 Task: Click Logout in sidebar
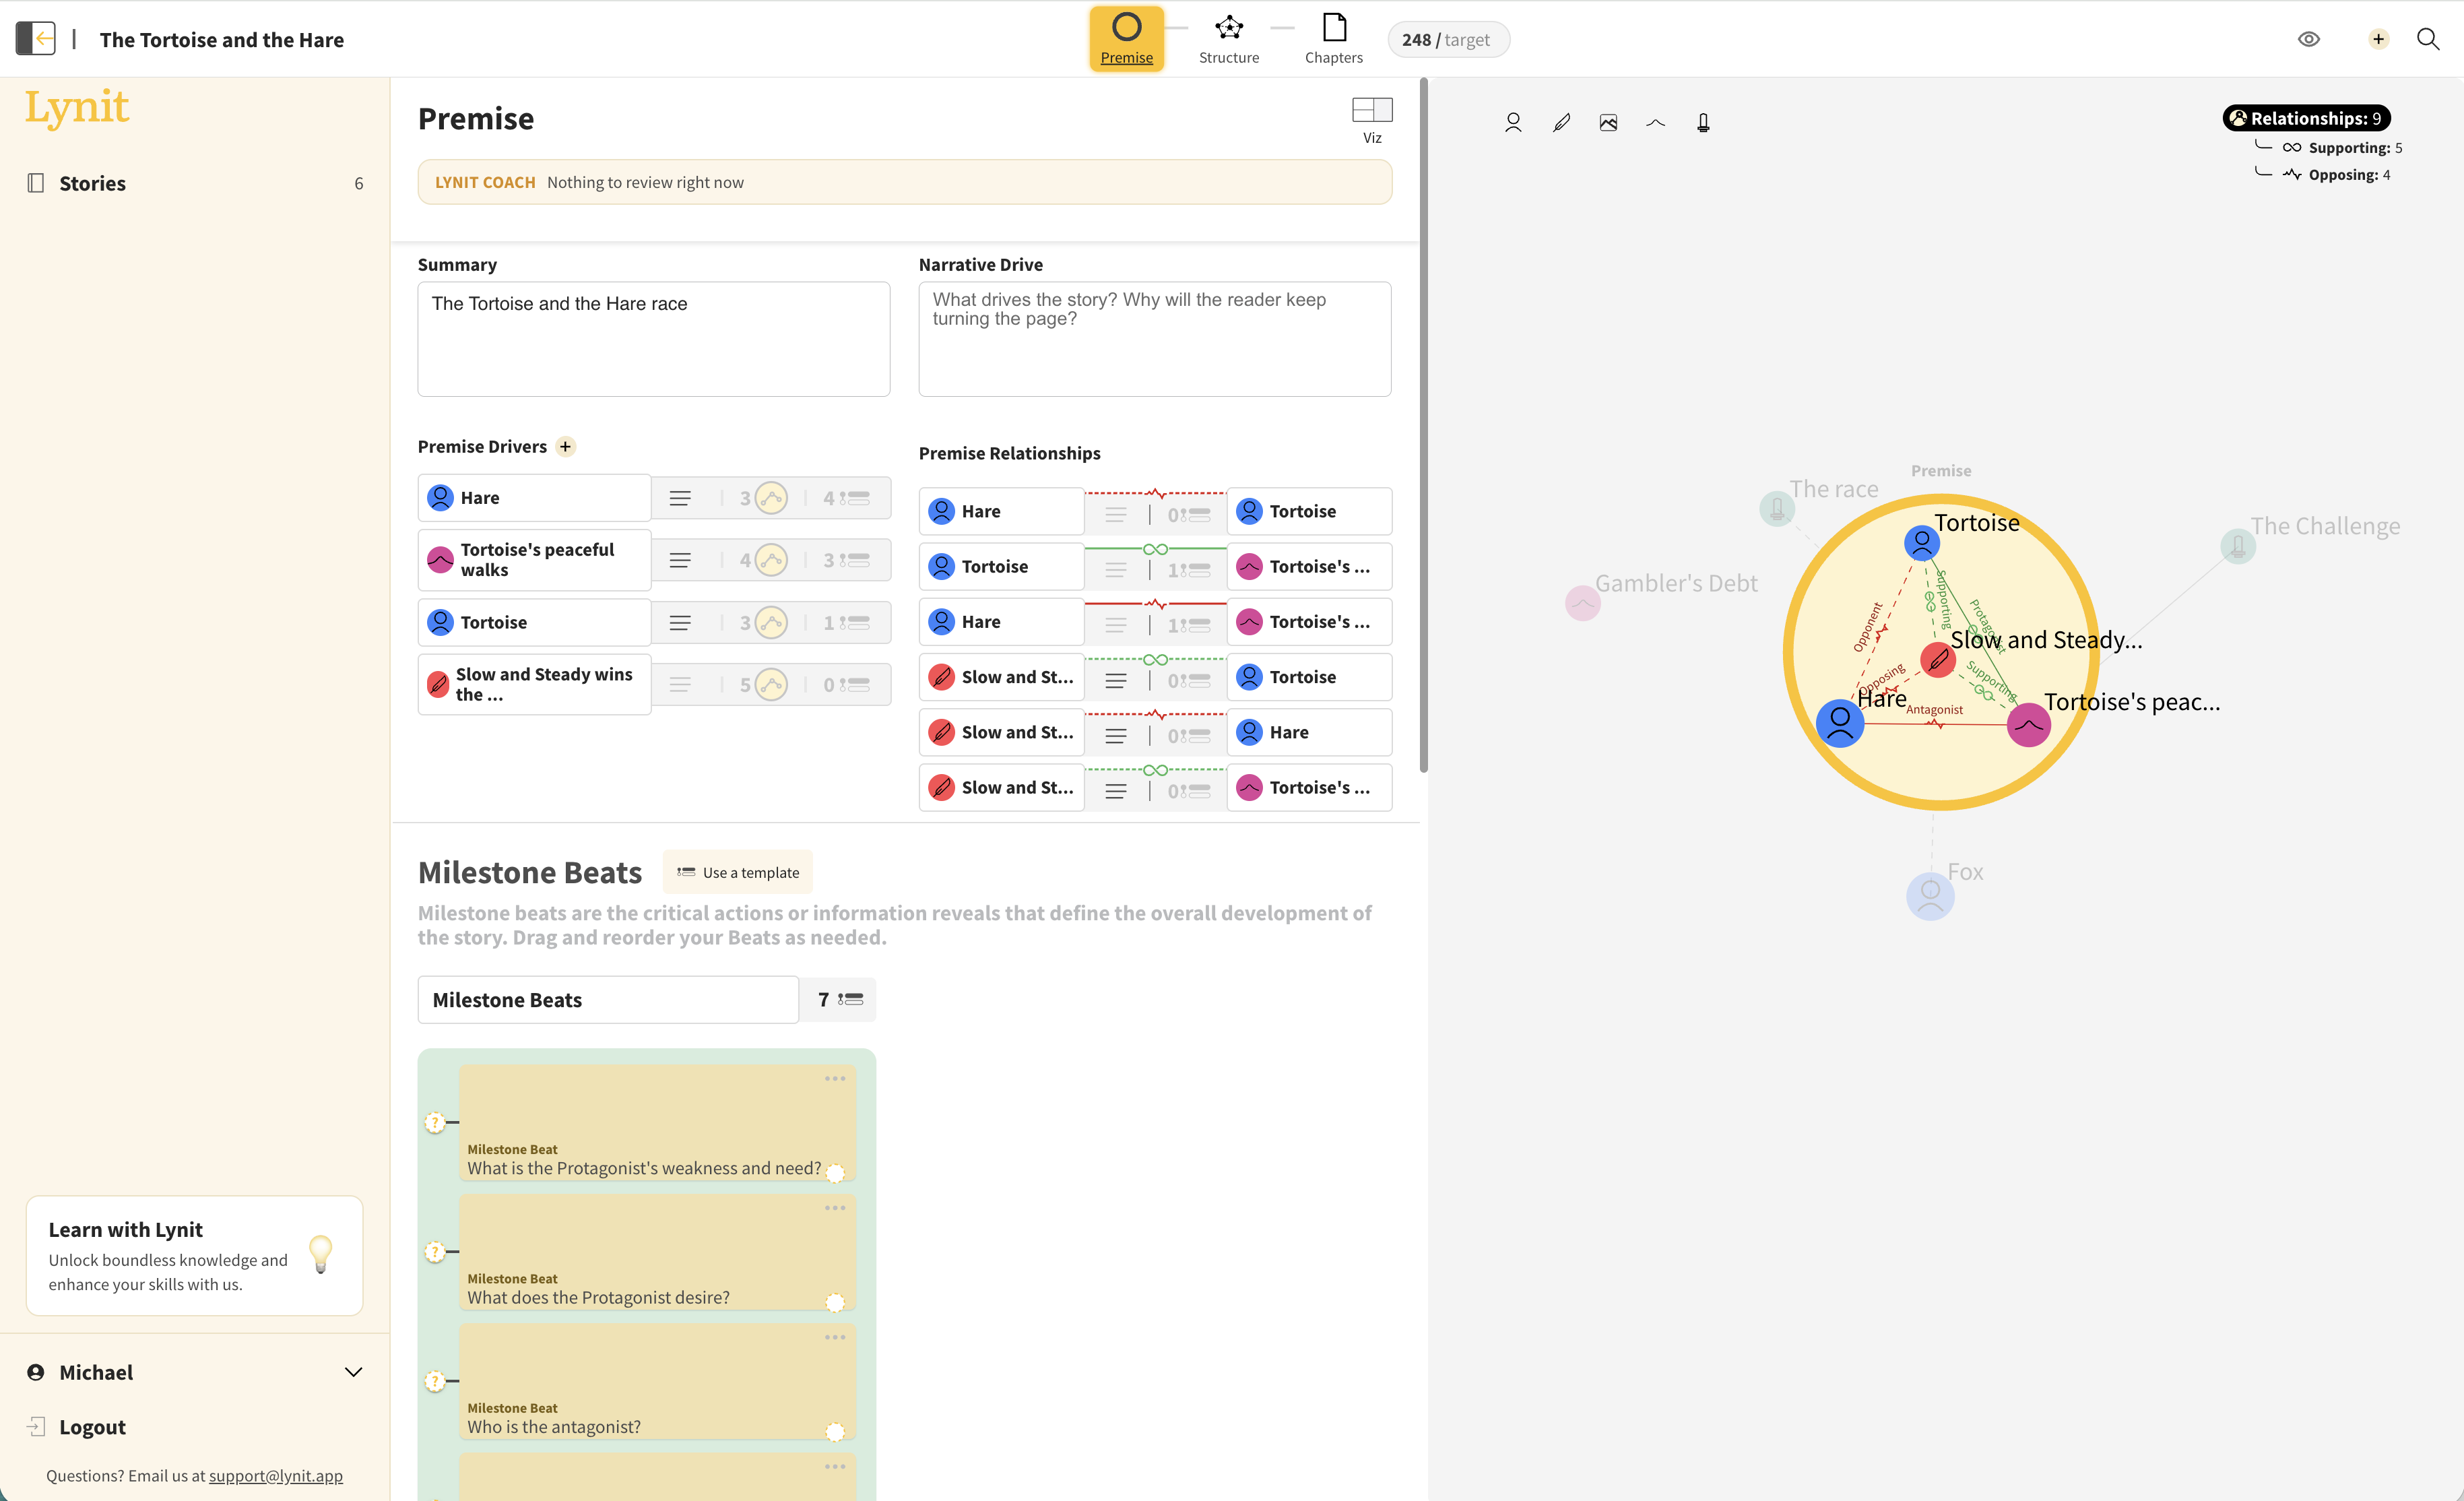click(92, 1427)
